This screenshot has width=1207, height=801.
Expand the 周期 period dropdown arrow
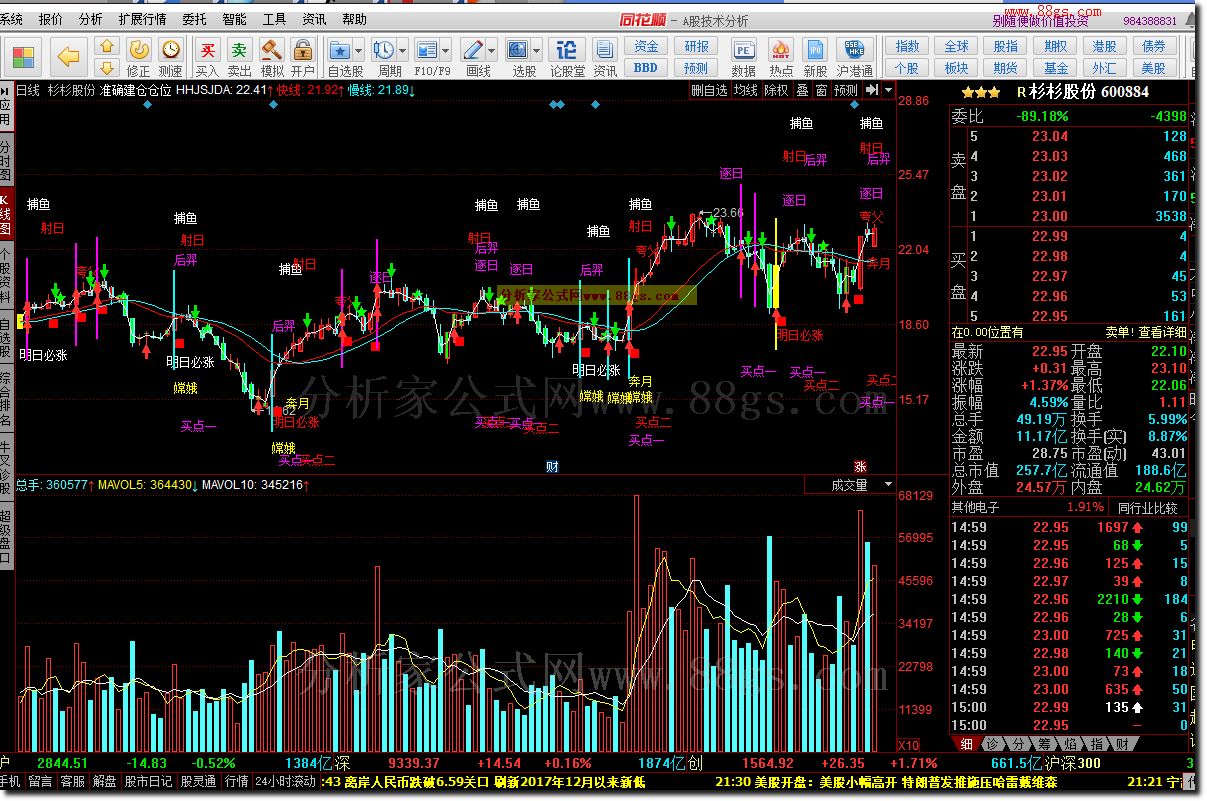point(403,49)
